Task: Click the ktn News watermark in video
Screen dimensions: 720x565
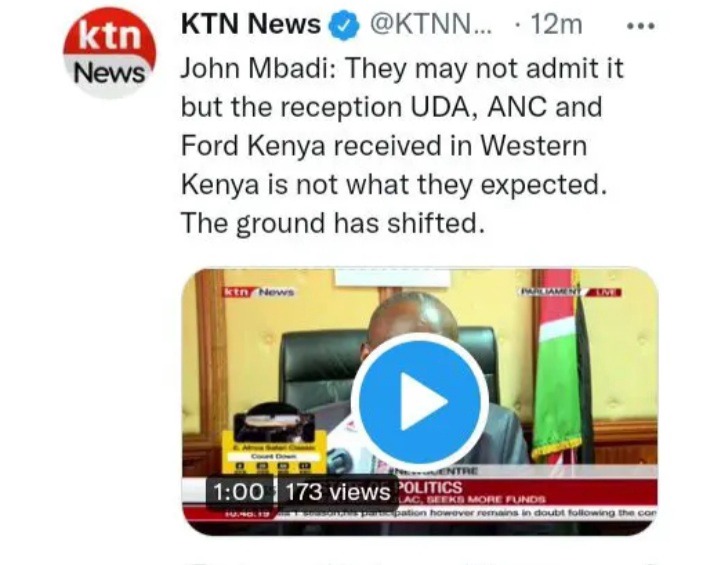Action: click(259, 292)
